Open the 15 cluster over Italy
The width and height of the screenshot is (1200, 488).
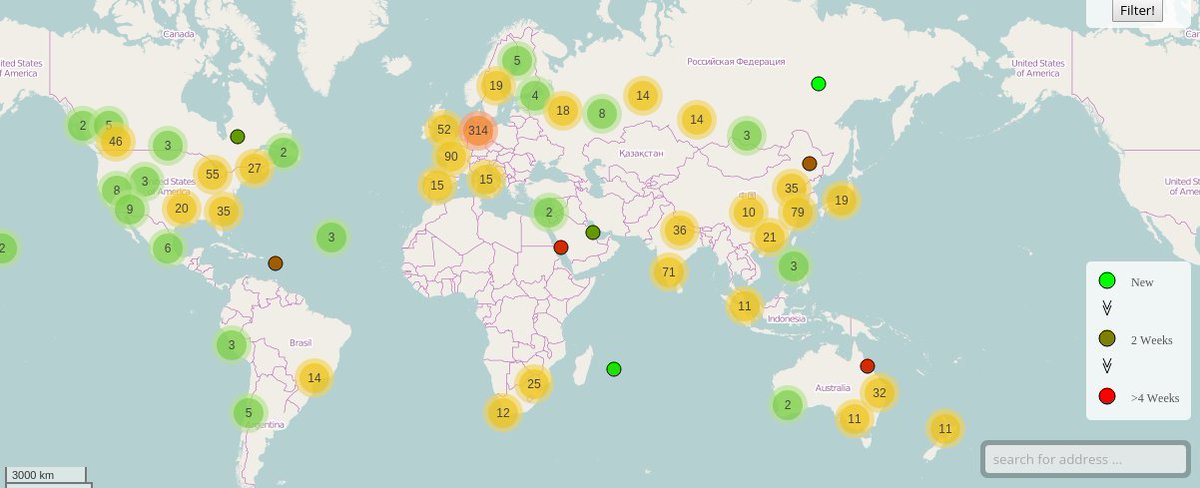coord(486,180)
